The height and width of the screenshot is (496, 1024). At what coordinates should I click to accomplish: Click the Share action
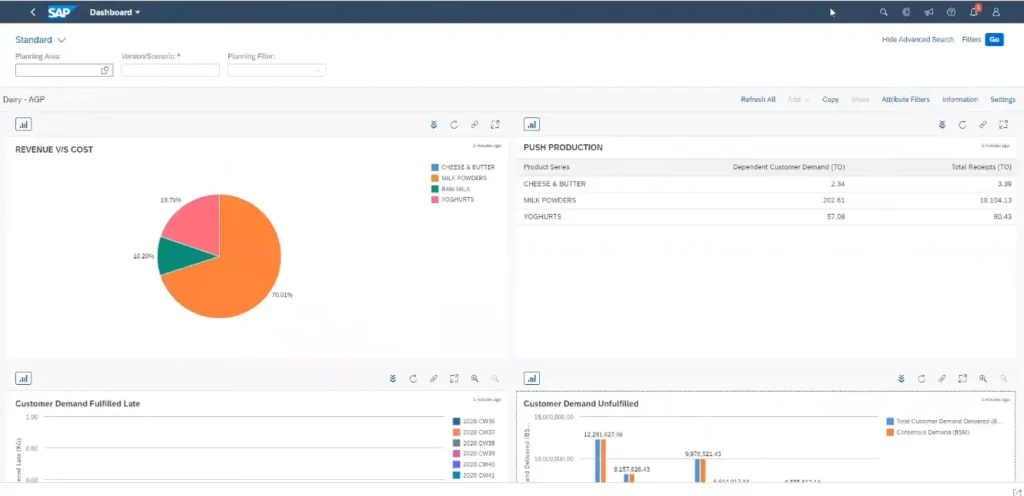[x=860, y=100]
